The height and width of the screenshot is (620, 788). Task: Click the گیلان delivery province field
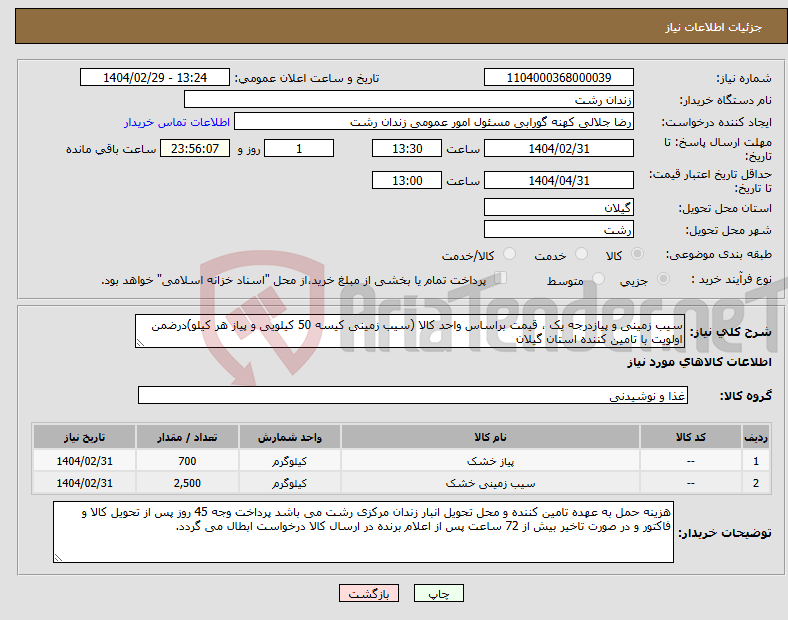point(559,208)
